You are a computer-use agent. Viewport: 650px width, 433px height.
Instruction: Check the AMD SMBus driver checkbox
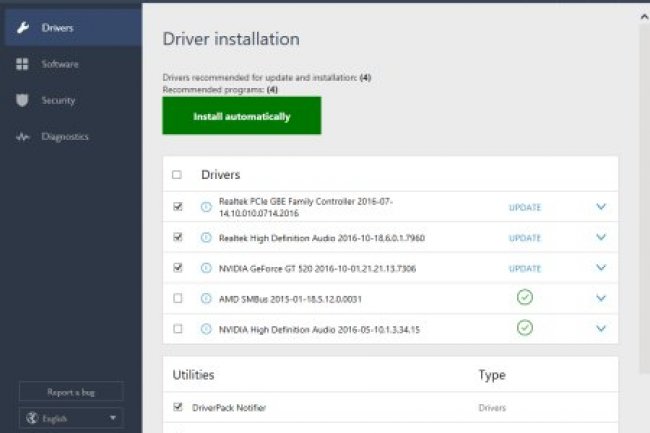point(177,298)
